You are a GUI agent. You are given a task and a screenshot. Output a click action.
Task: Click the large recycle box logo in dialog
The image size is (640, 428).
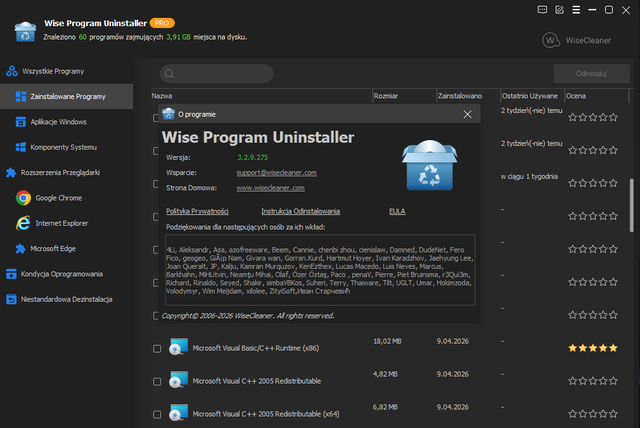click(x=430, y=165)
